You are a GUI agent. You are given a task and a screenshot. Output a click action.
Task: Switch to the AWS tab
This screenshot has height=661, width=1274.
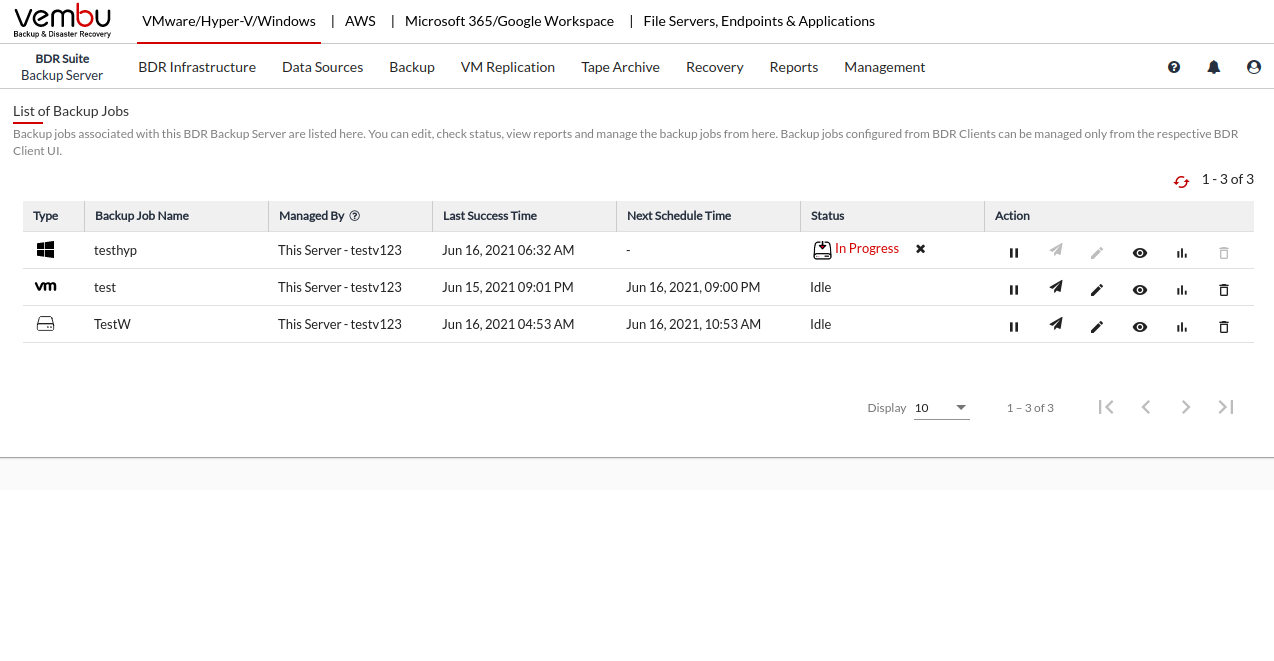(360, 21)
